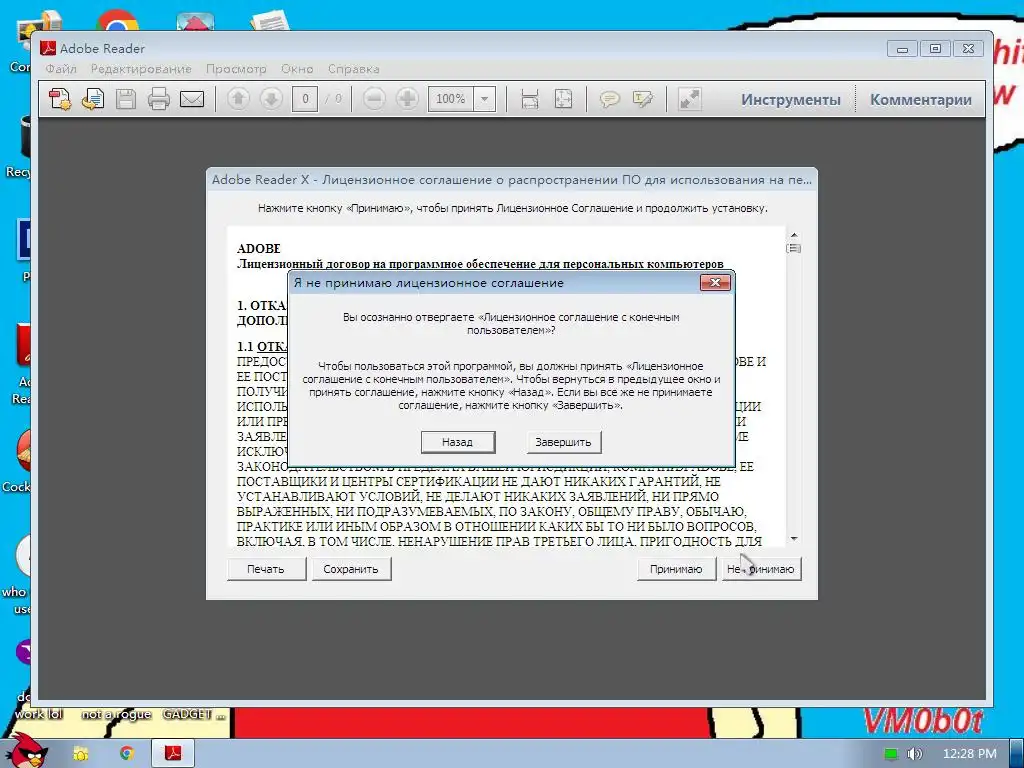Screen dimensions: 1024x768
Task: Click the save floppy disk icon
Action: point(126,99)
